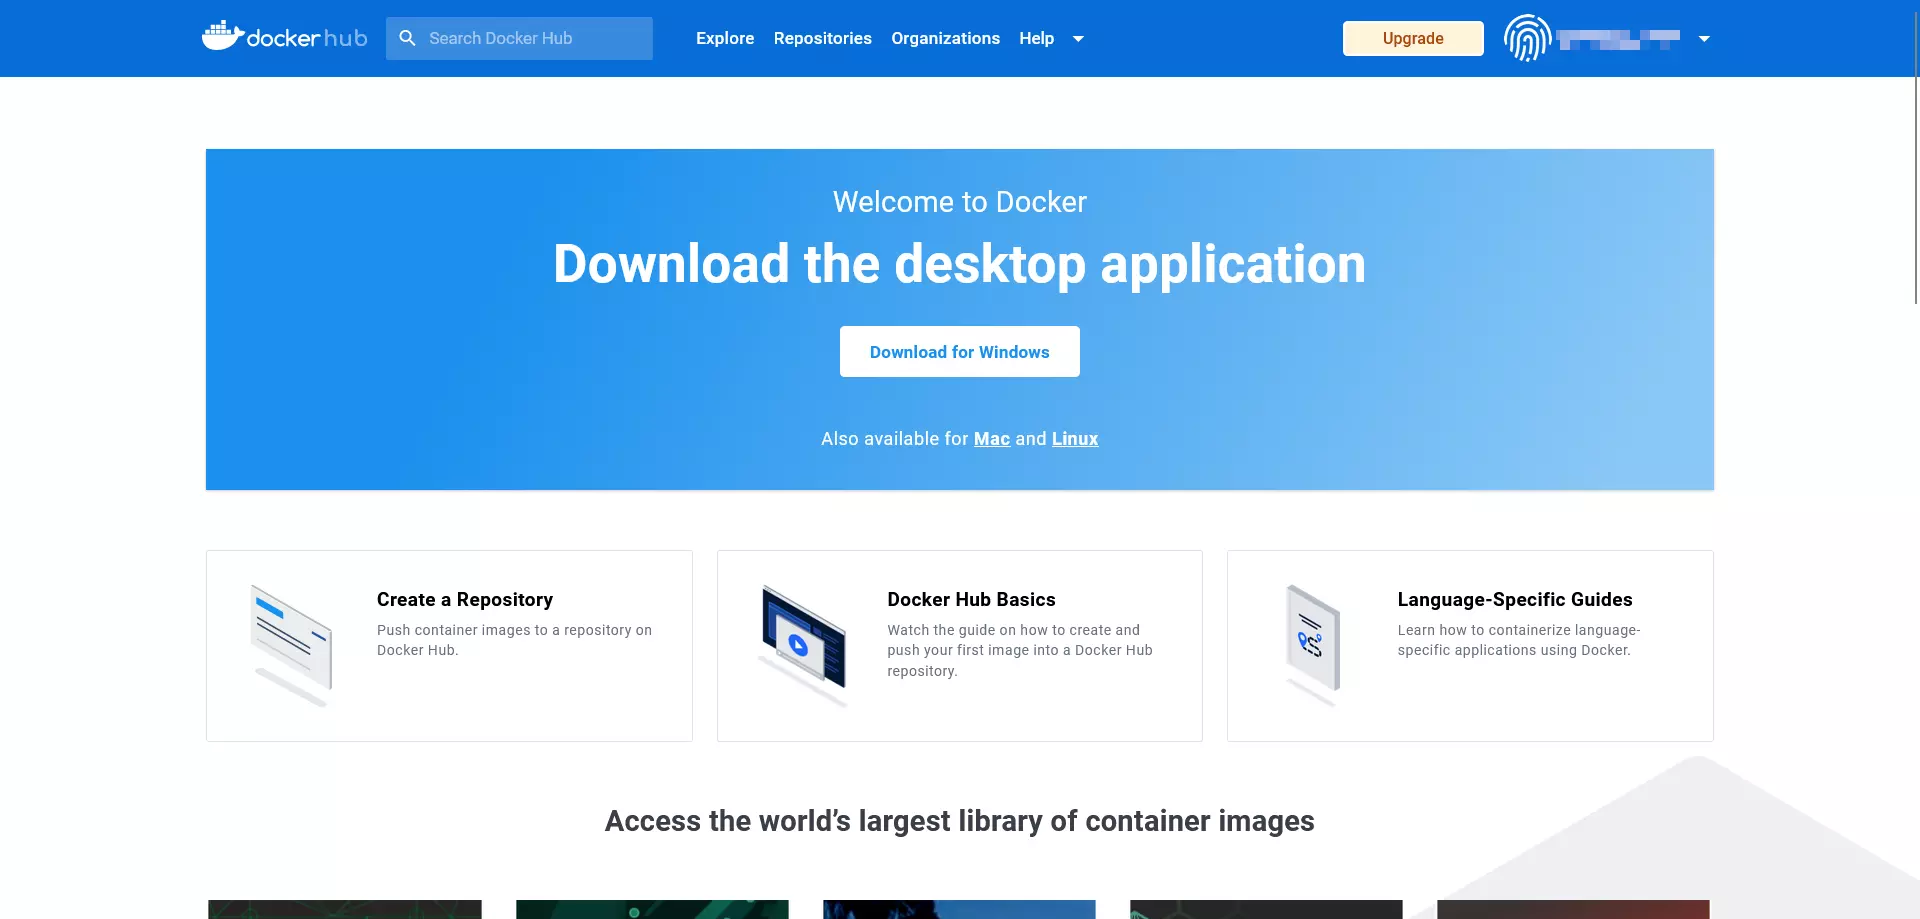The image size is (1920, 919).
Task: Open the Help dropdown menu
Action: pos(1037,38)
